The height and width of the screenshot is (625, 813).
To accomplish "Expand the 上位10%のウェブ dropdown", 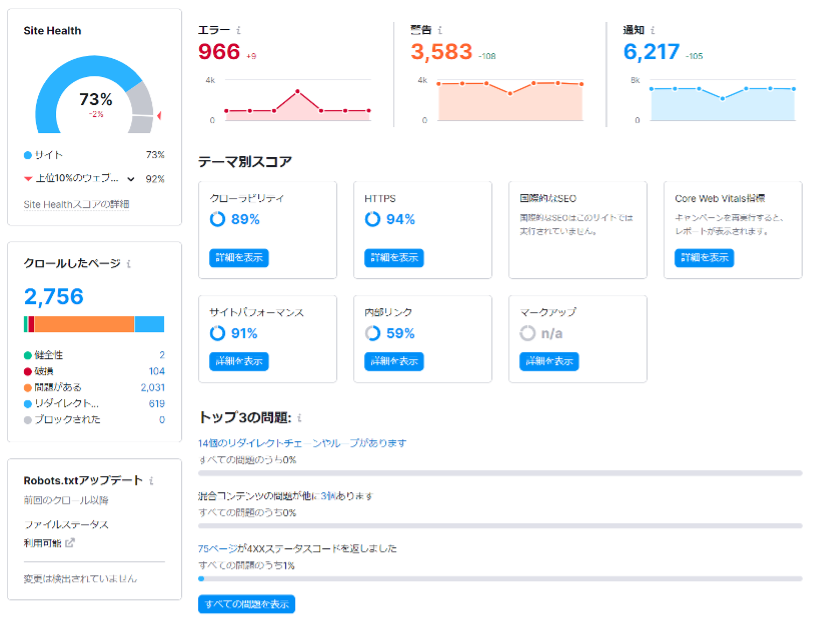I will (x=130, y=179).
